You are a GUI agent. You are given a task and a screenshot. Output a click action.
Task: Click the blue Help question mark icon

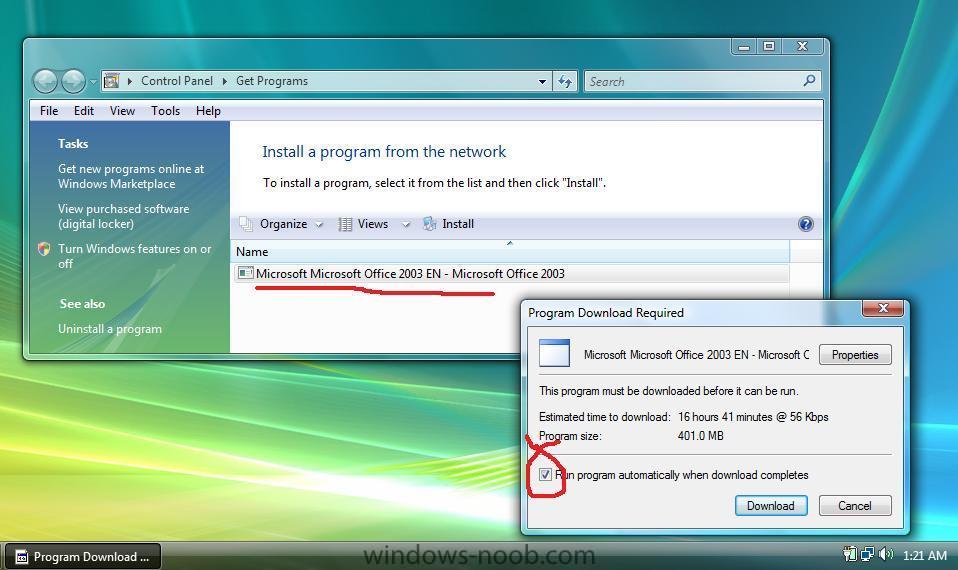(805, 224)
